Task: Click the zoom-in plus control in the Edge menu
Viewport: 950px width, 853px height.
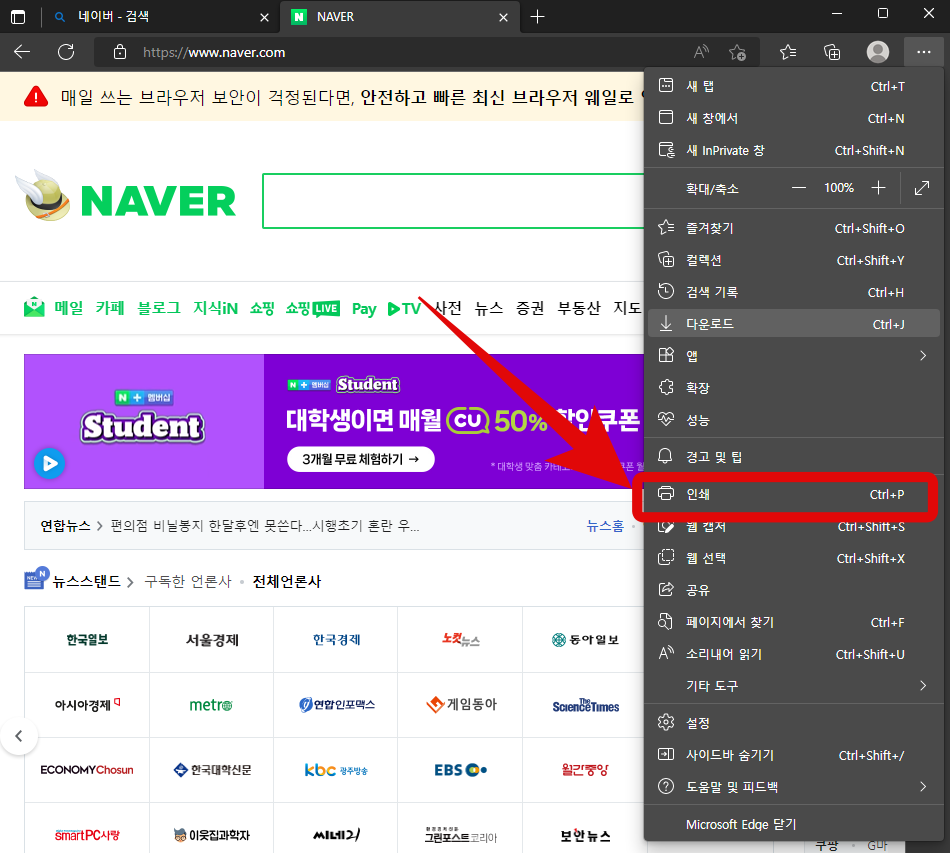Action: (877, 187)
